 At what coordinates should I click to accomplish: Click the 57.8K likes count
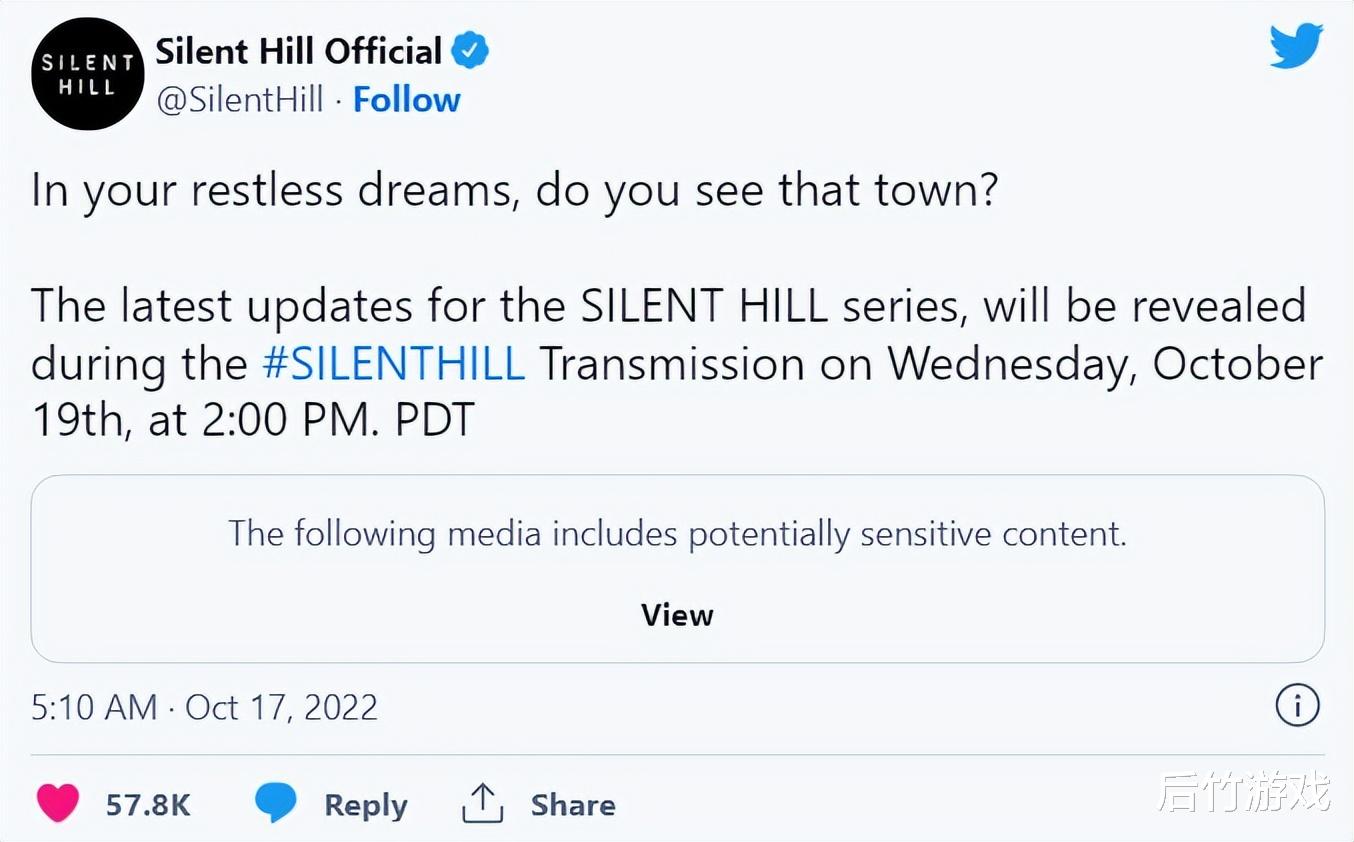pos(148,805)
